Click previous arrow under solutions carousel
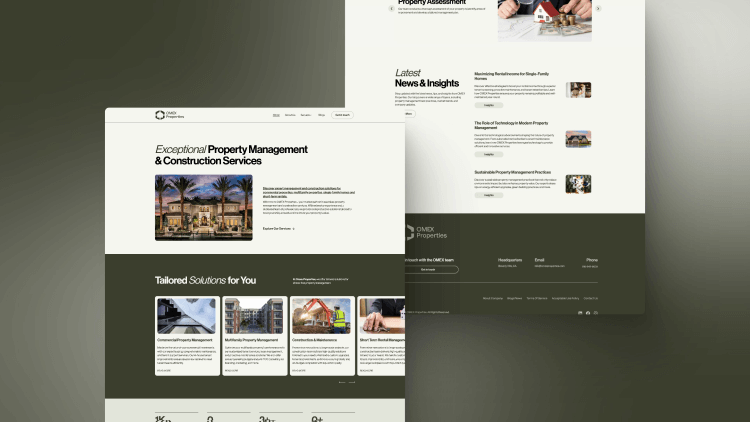 tap(342, 382)
